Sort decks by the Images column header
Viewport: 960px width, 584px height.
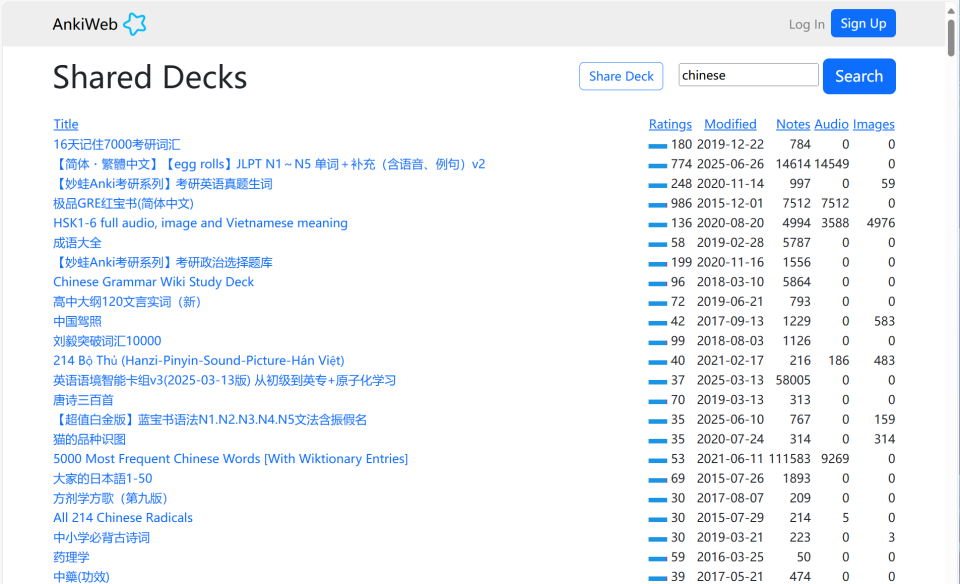pos(874,124)
